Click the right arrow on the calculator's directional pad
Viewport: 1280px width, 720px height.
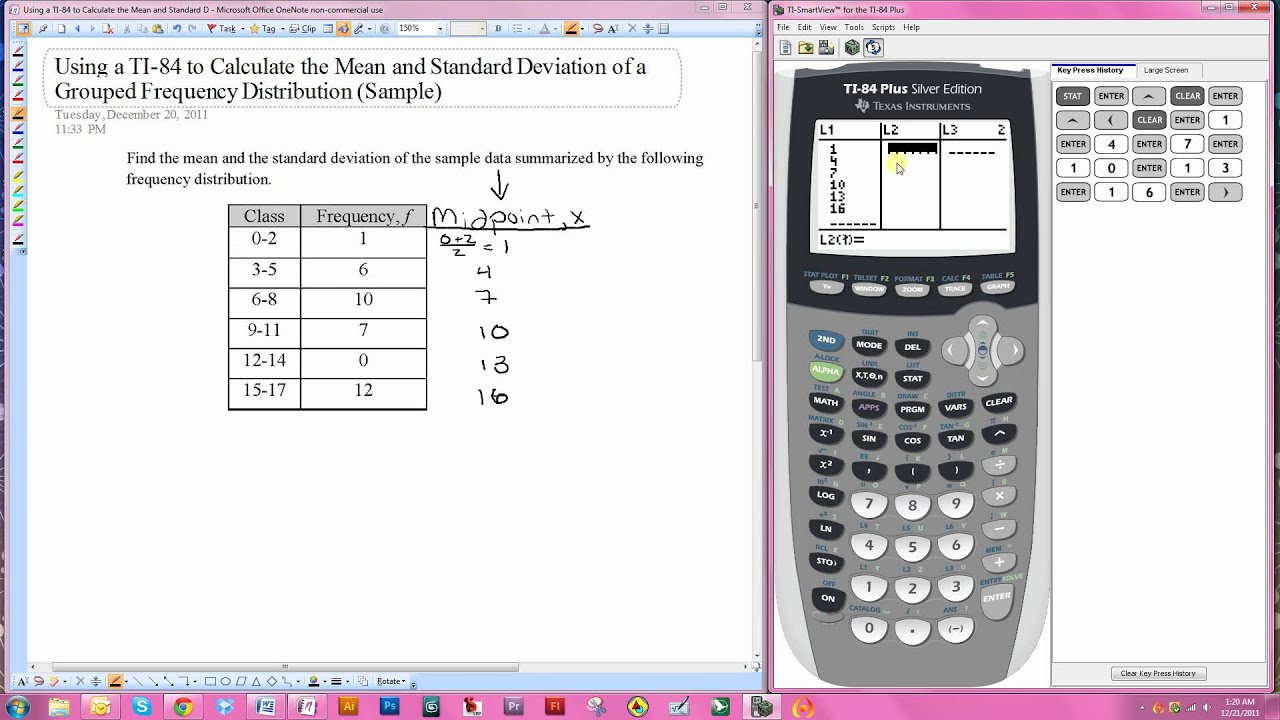coord(1012,350)
